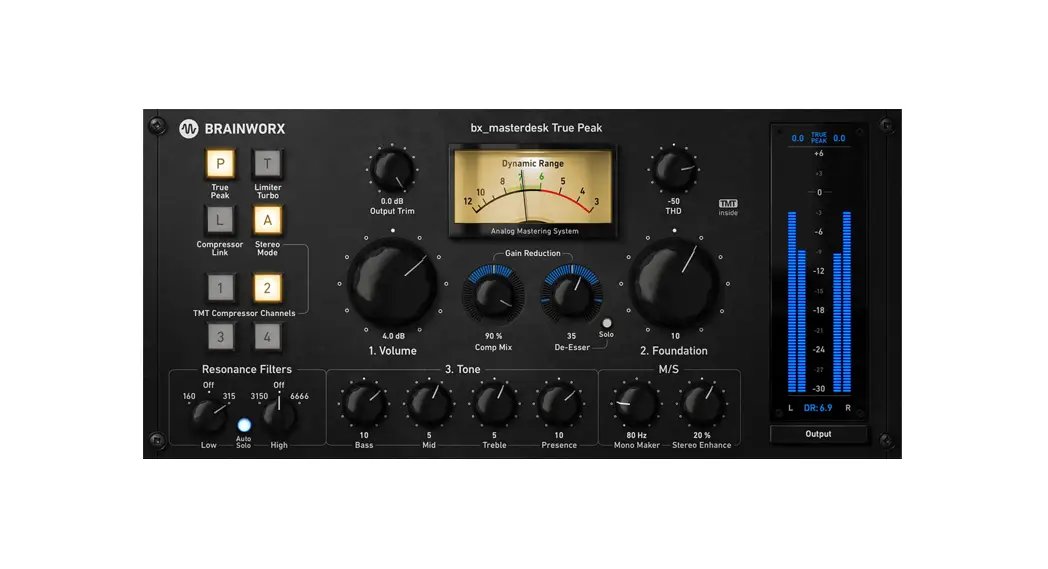Toggle Stereo Mode A button
Screen dimensions: 1048x569
click(267, 219)
